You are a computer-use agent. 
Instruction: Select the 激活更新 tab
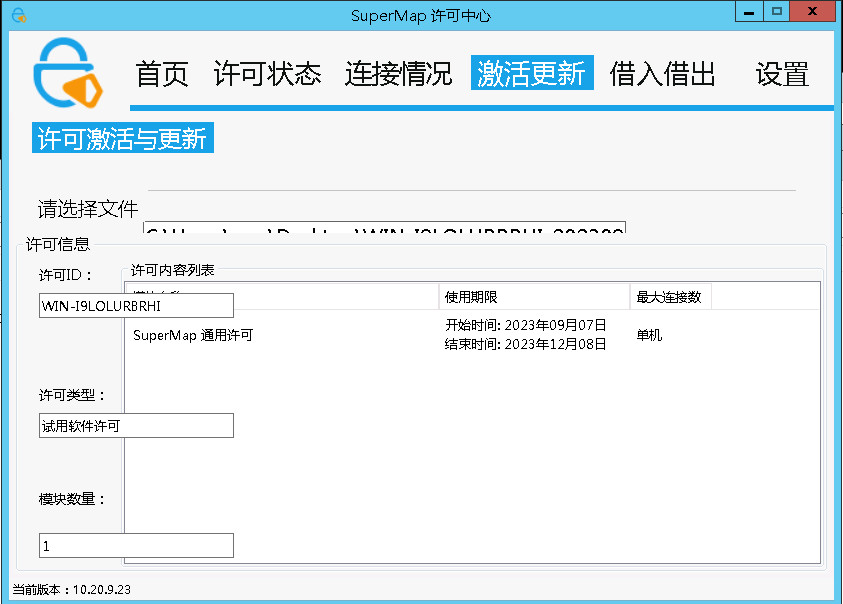tap(532, 73)
